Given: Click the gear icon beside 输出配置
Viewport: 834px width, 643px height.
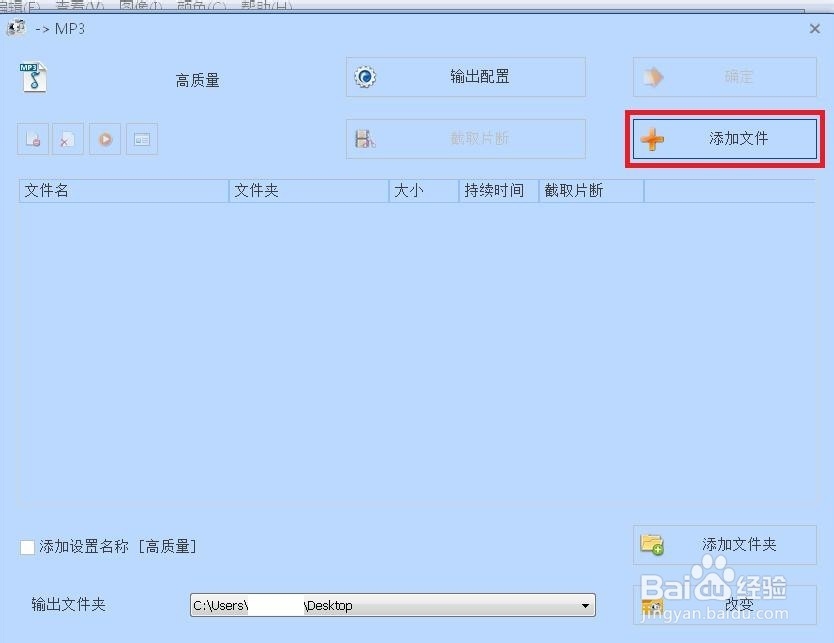Looking at the screenshot, I should 366,76.
